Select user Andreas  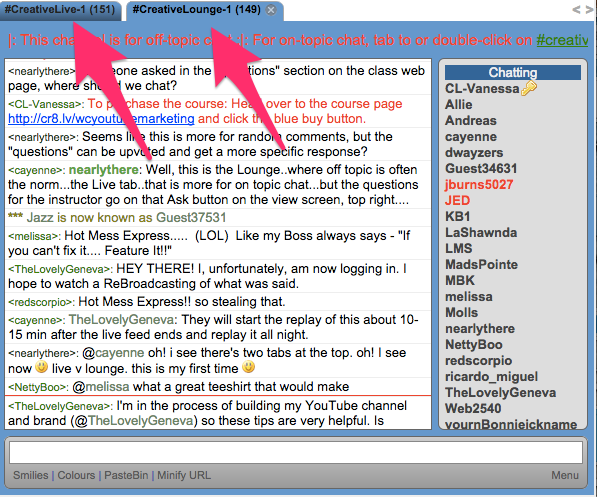(x=471, y=121)
